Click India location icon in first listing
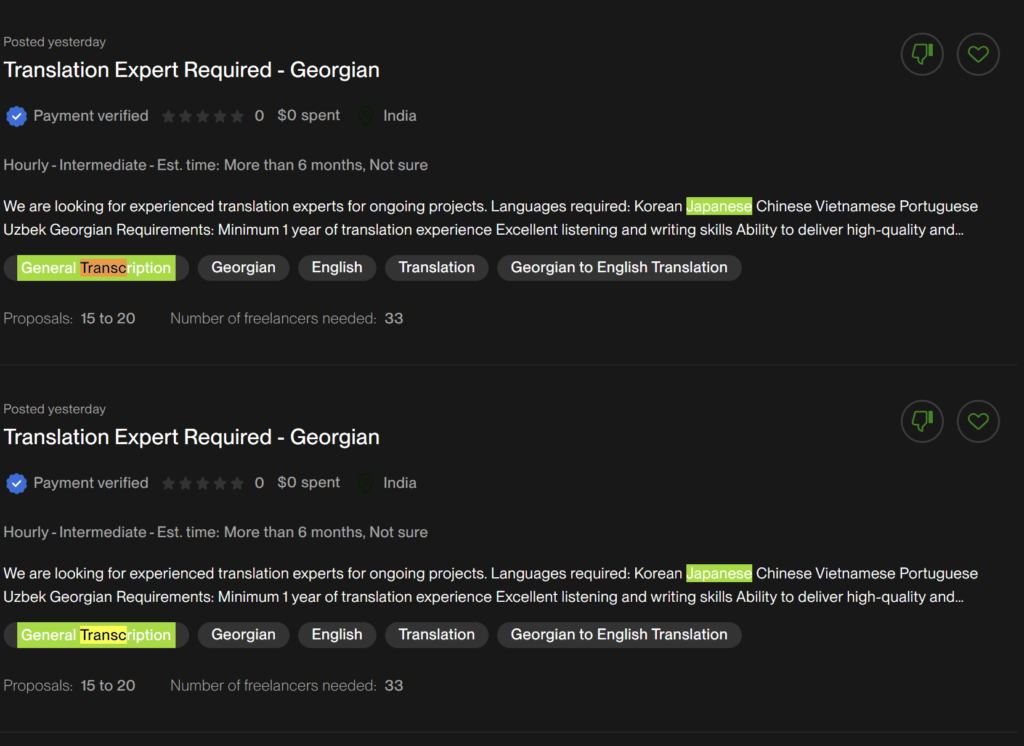 point(367,116)
